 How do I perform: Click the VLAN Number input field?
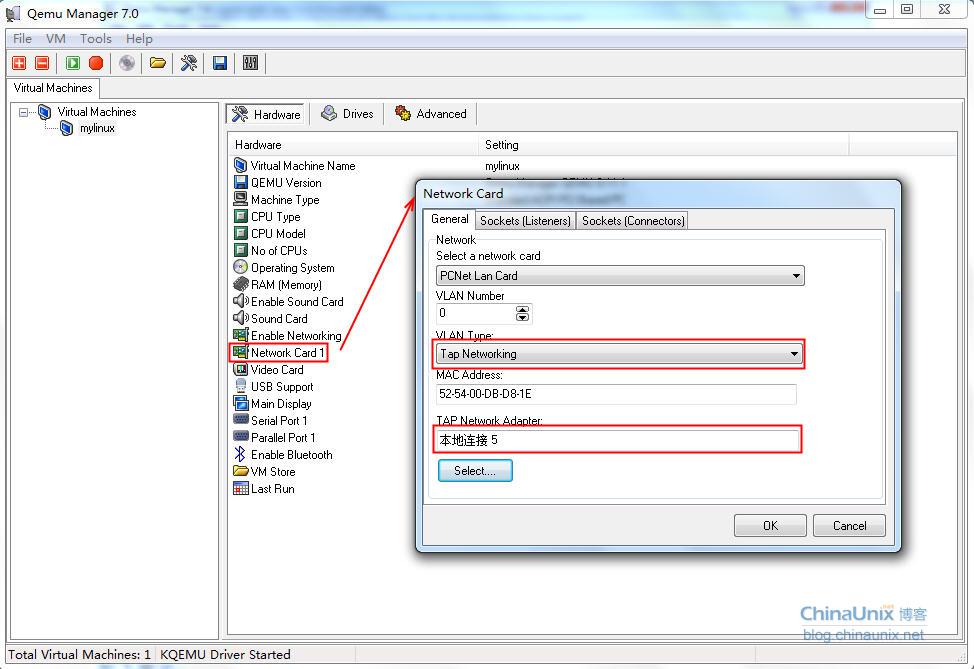tap(476, 313)
